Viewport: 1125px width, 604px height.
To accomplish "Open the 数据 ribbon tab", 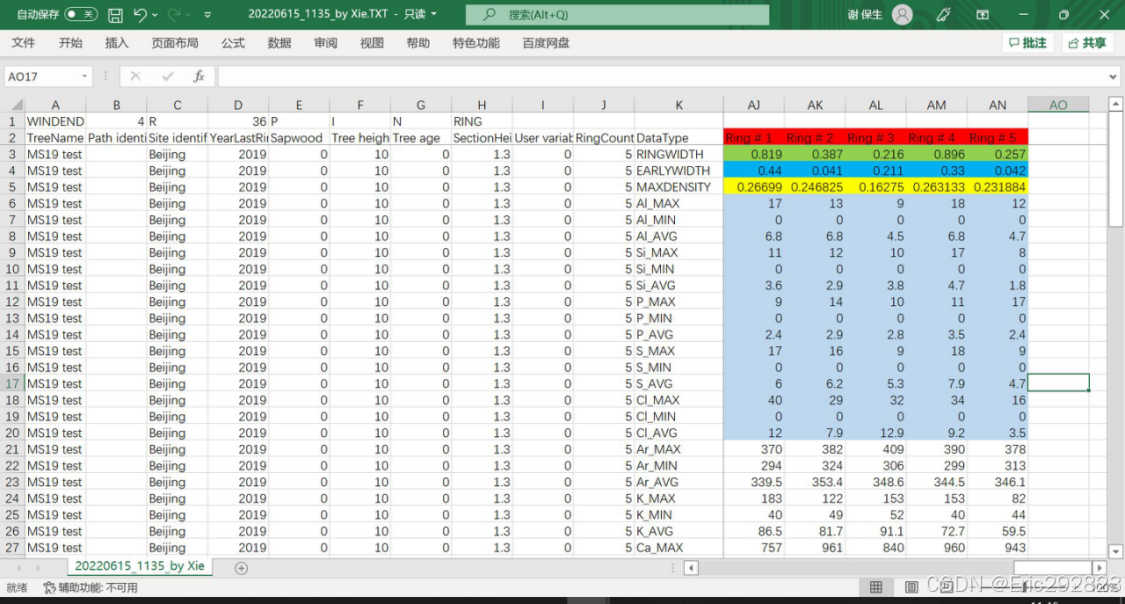I will (279, 43).
